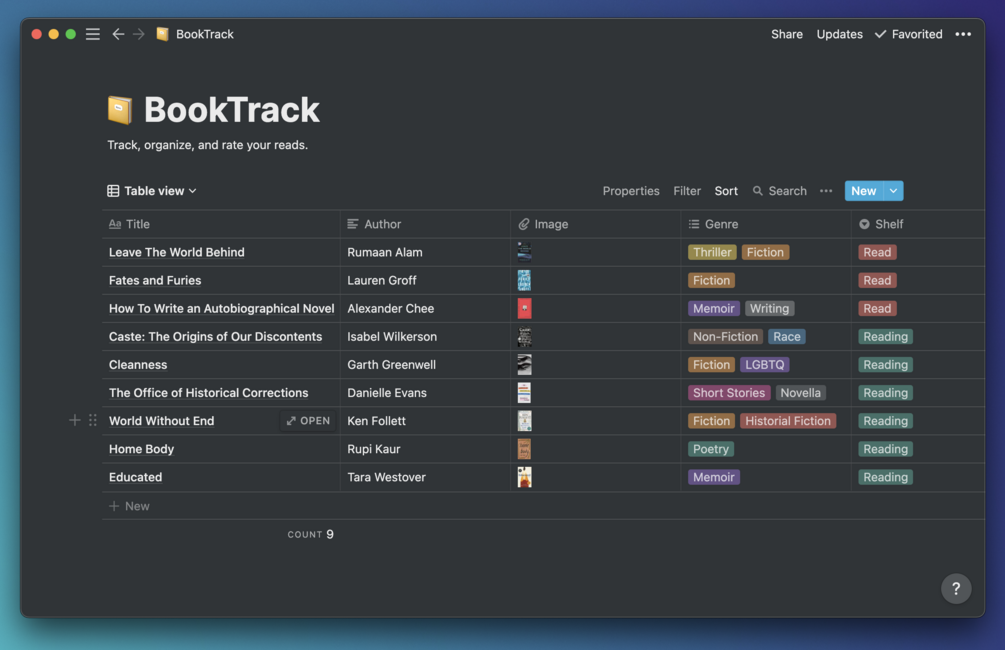Click the search magnifier icon
This screenshot has width=1005, height=650.
[758, 191]
